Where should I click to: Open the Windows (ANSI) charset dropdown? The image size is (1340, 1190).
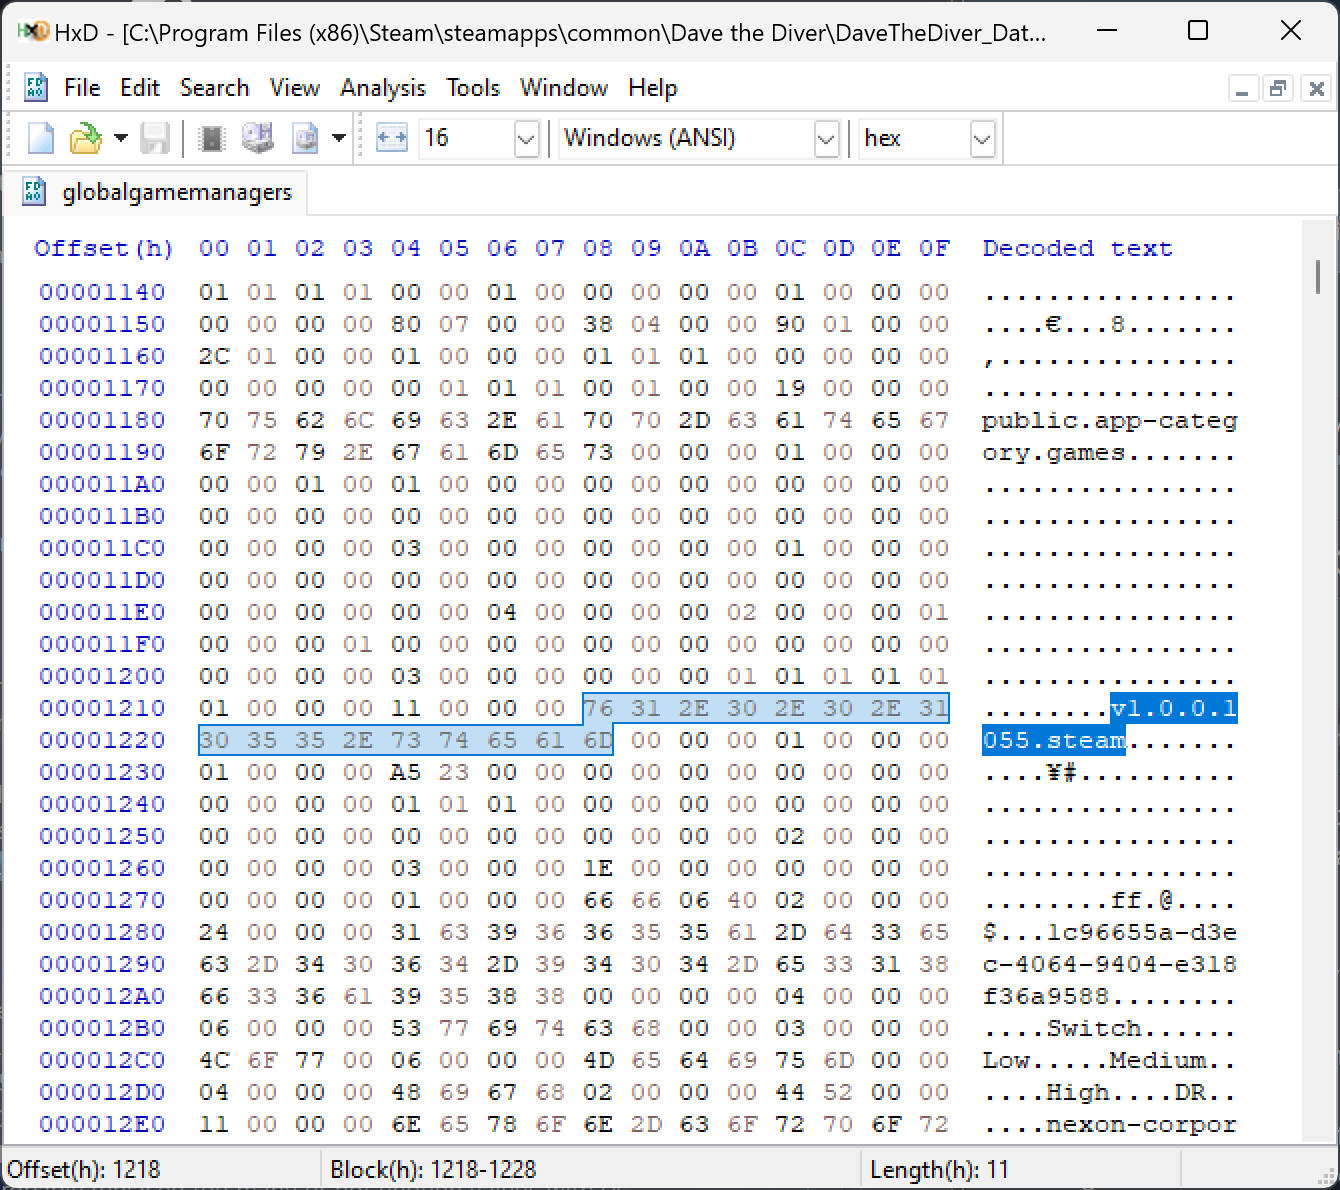point(826,139)
